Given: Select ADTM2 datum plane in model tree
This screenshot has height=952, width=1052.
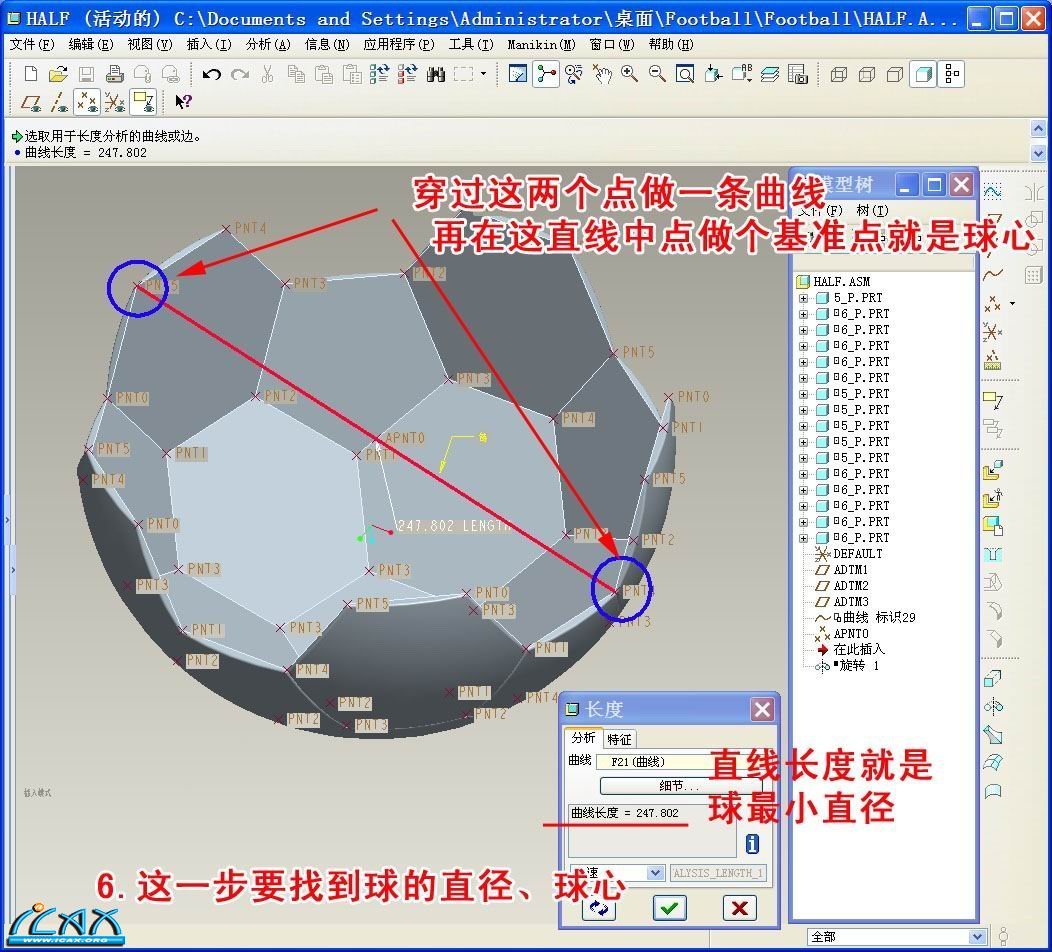Looking at the screenshot, I should (850, 586).
